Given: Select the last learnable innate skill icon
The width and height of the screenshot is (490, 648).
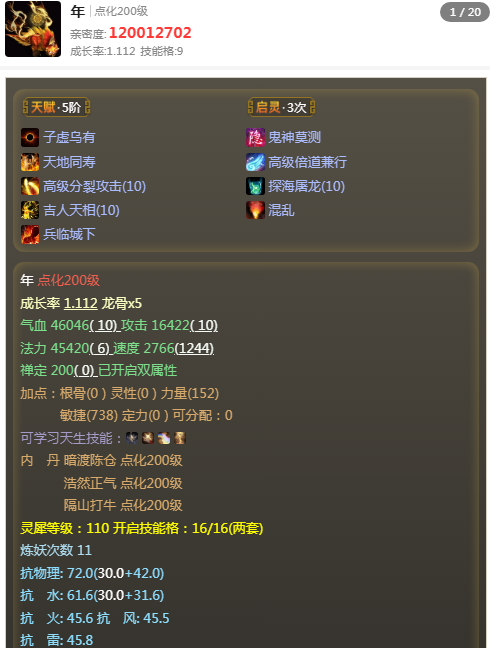Looking at the screenshot, I should 180,438.
